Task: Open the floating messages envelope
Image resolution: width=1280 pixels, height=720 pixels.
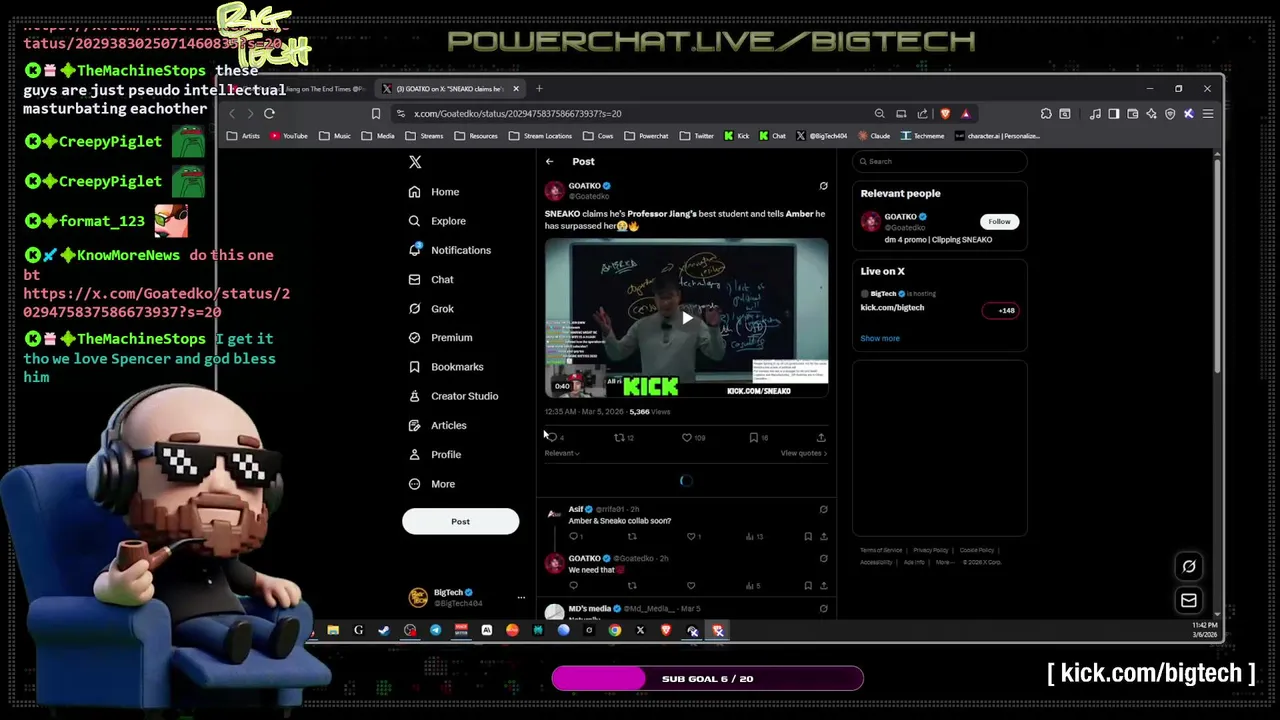Action: (1189, 601)
